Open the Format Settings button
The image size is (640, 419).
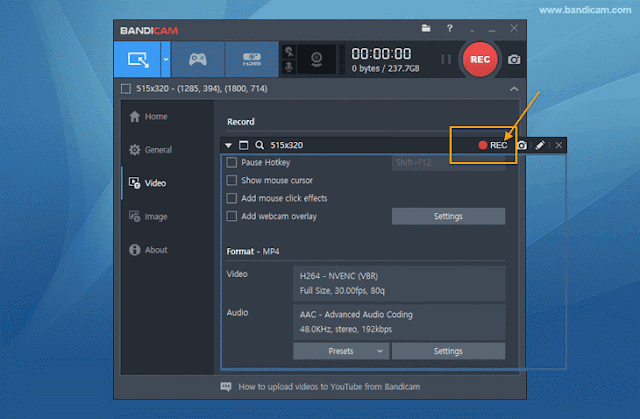448,351
